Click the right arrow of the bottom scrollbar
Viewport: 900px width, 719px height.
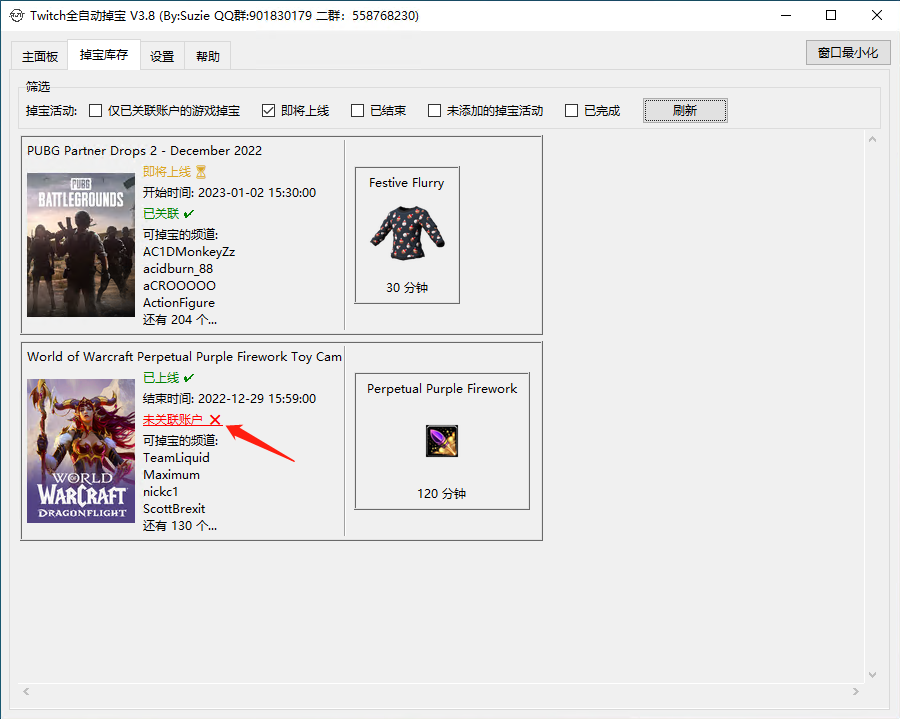coord(855,691)
